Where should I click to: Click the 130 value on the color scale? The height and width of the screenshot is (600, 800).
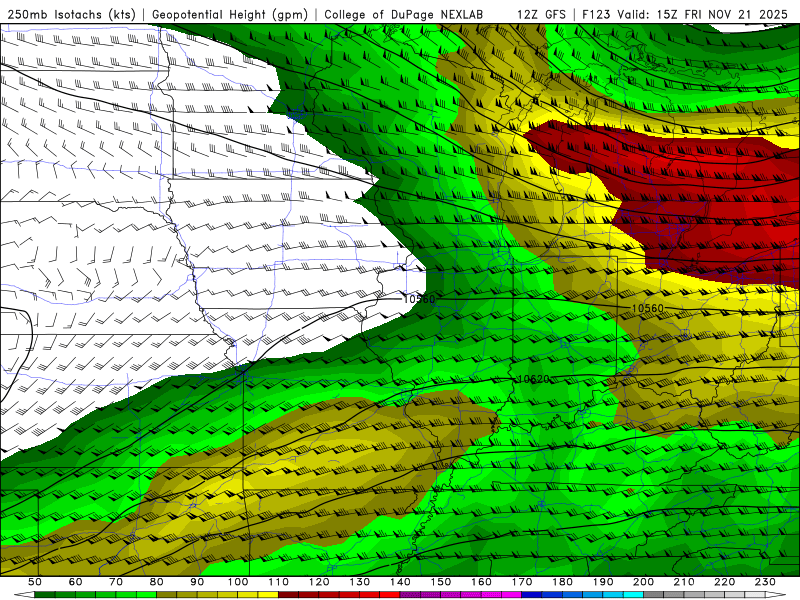pos(360,582)
